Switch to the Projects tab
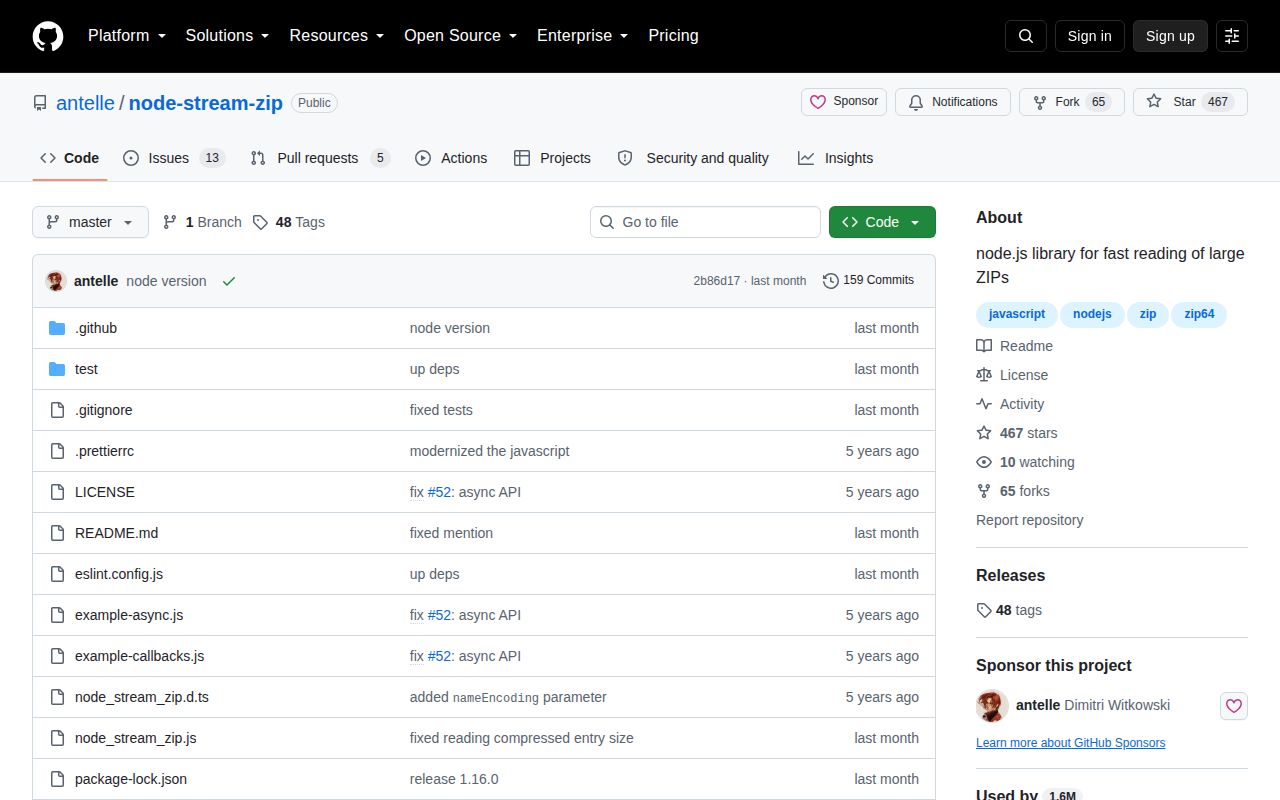The height and width of the screenshot is (800, 1280). coord(552,158)
